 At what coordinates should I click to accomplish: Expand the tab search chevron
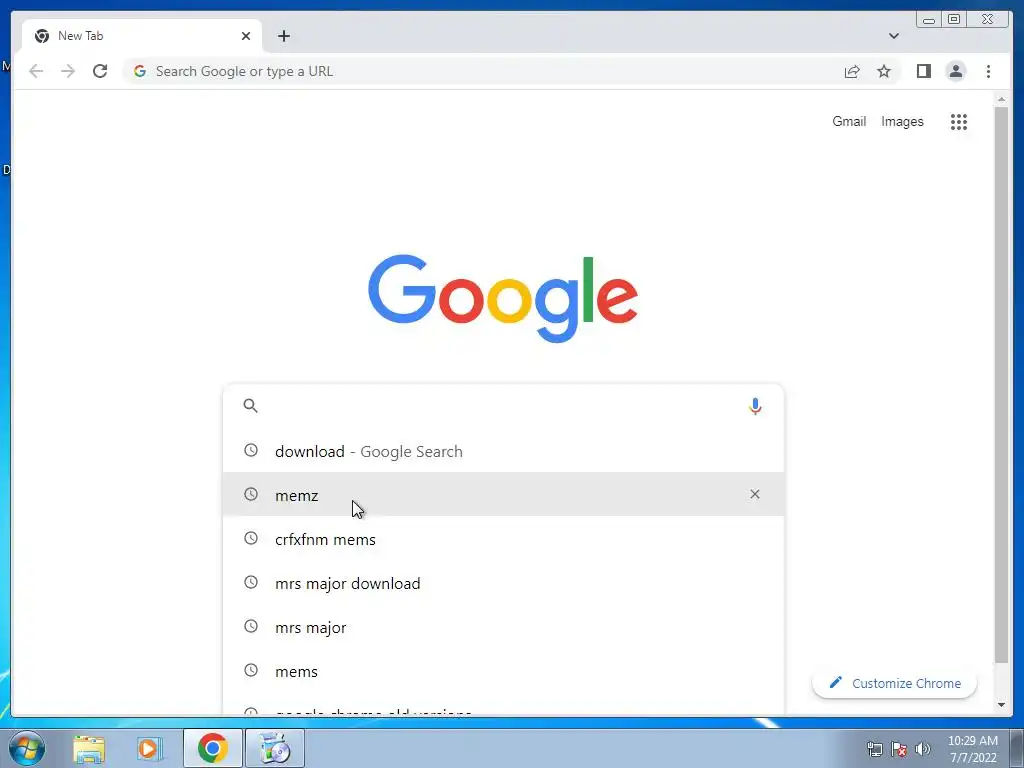click(x=894, y=36)
